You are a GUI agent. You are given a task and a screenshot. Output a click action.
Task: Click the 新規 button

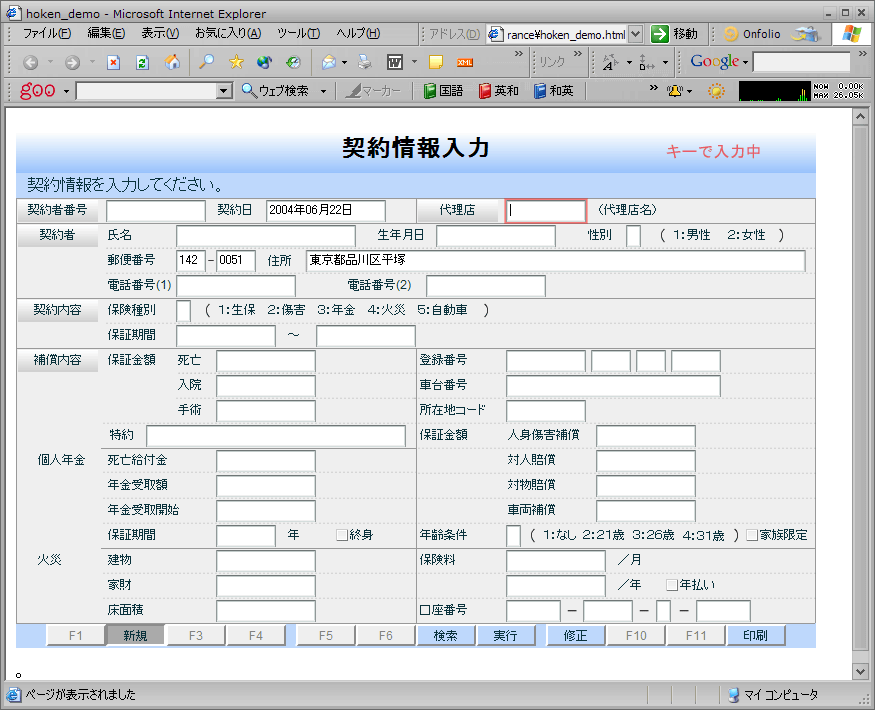(135, 636)
